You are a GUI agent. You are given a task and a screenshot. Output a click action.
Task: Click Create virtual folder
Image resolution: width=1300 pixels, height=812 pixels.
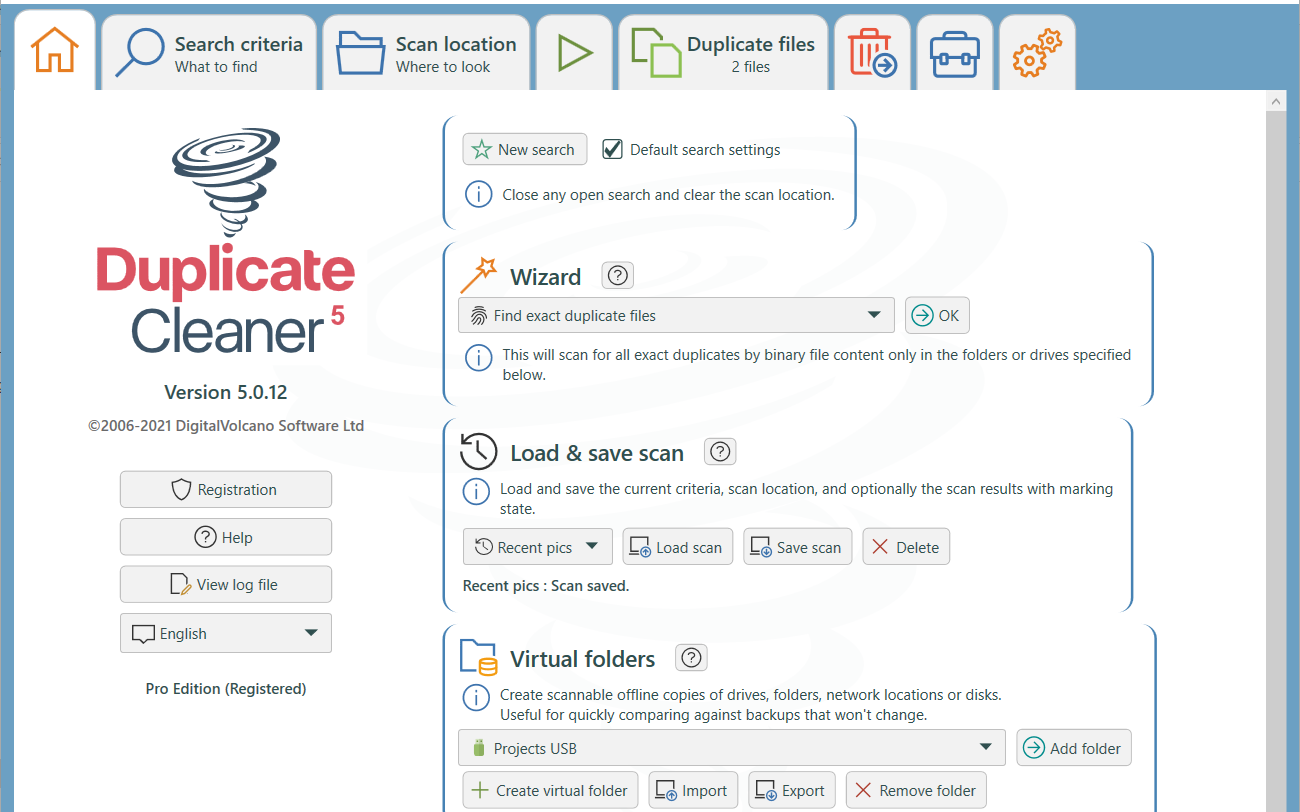click(551, 790)
